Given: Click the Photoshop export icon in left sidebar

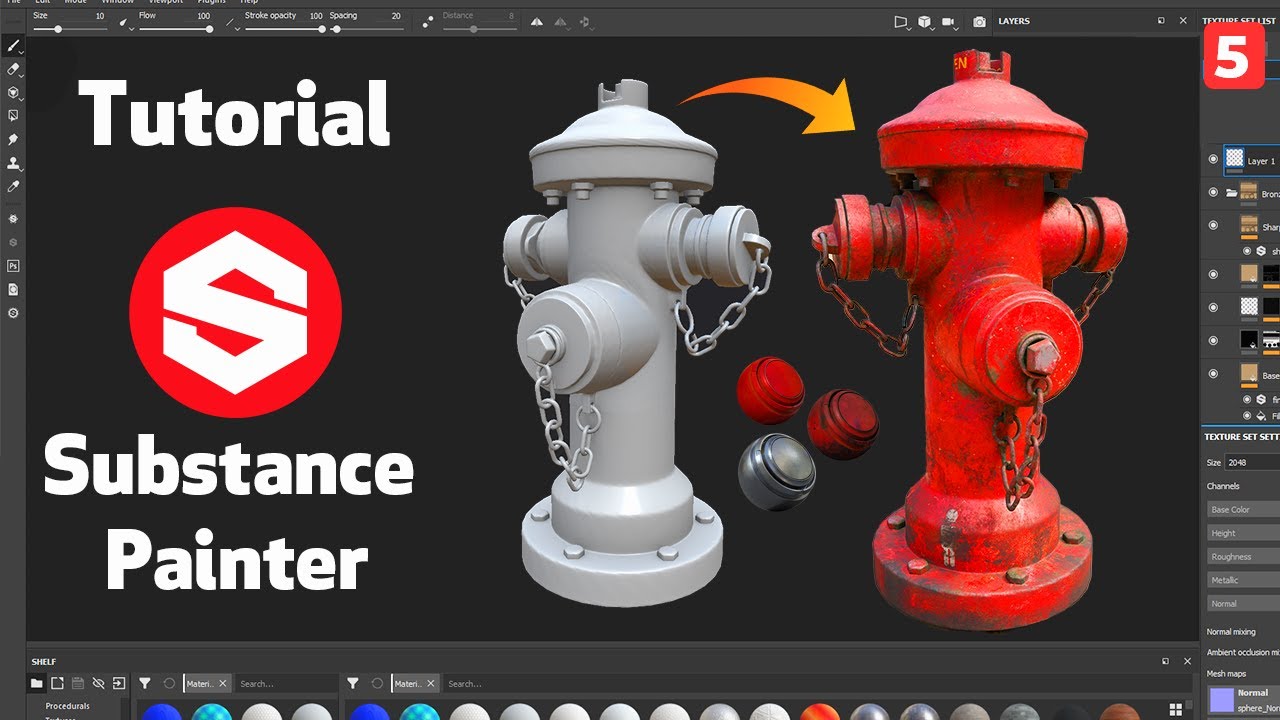Looking at the screenshot, I should 14,266.
